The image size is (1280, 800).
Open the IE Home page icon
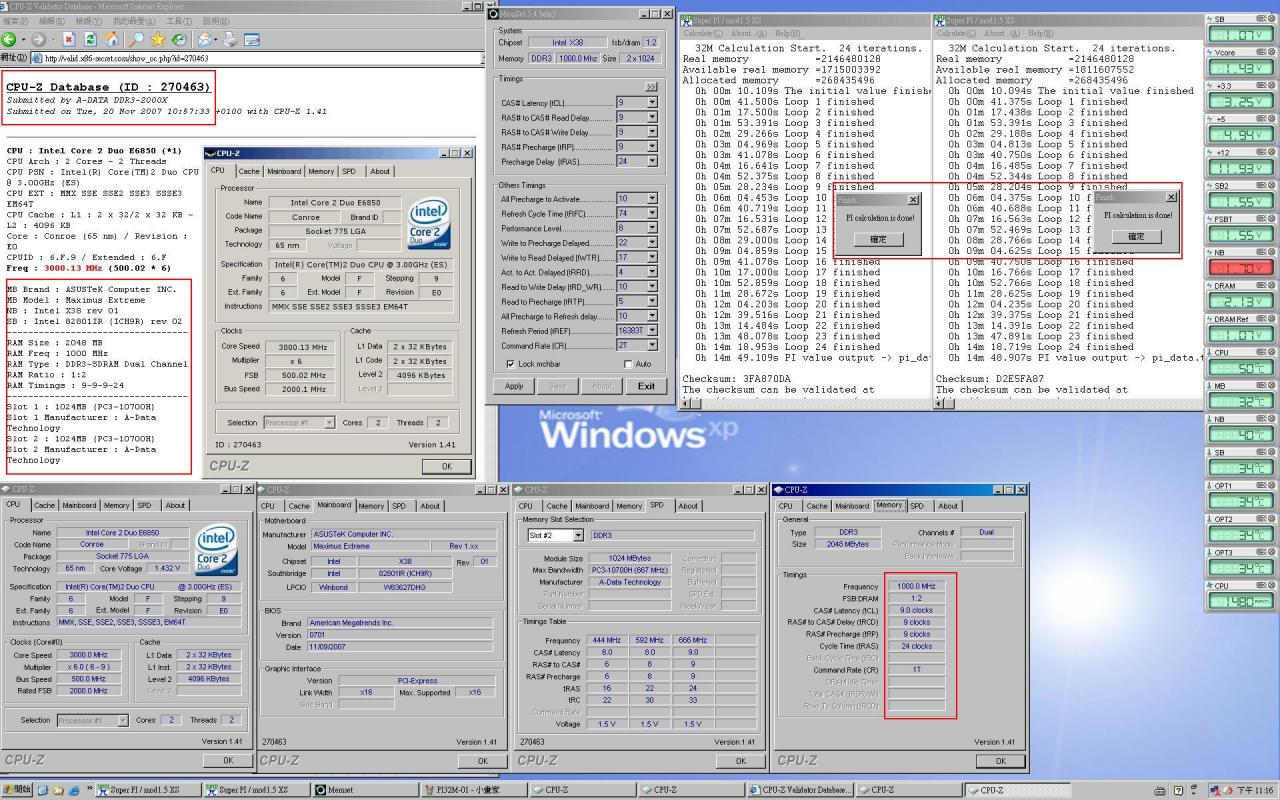pyautogui.click(x=112, y=39)
